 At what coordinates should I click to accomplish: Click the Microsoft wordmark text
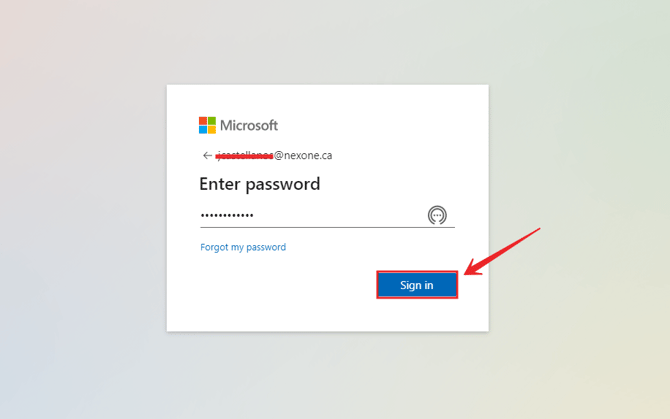point(249,125)
